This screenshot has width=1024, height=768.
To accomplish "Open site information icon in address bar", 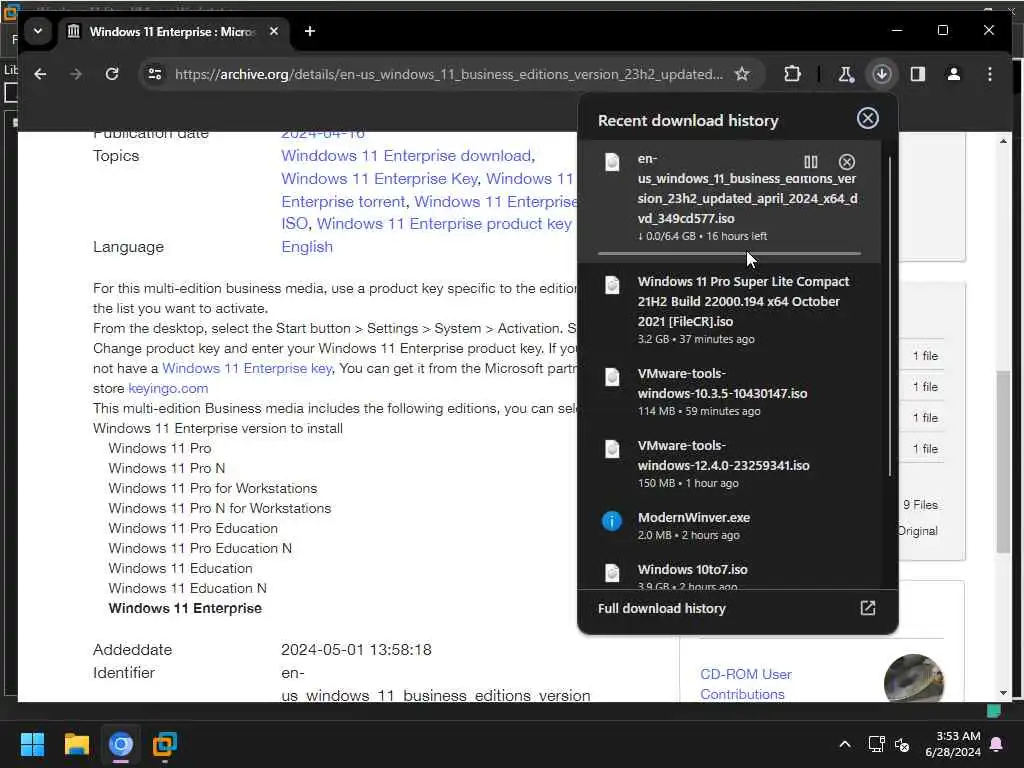I will [155, 74].
